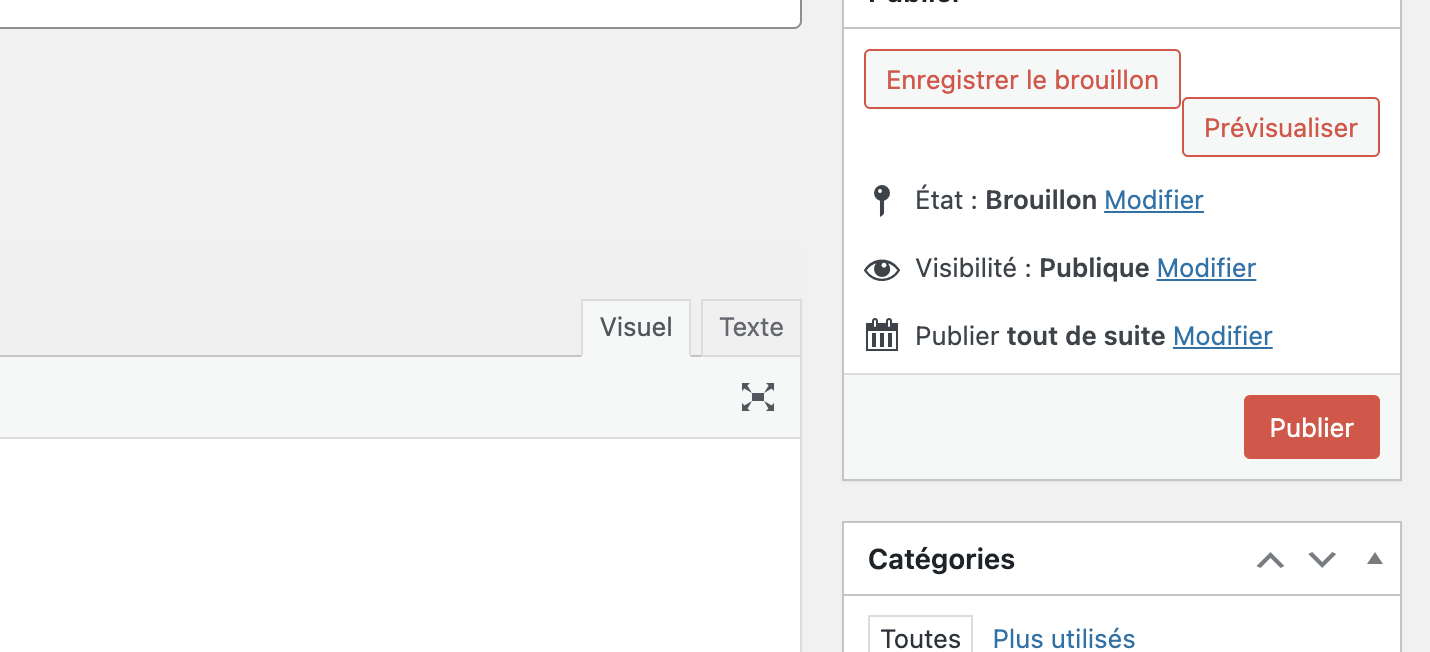Click Enregistrer le brouillon button
The image size is (1430, 652).
[x=1022, y=80]
